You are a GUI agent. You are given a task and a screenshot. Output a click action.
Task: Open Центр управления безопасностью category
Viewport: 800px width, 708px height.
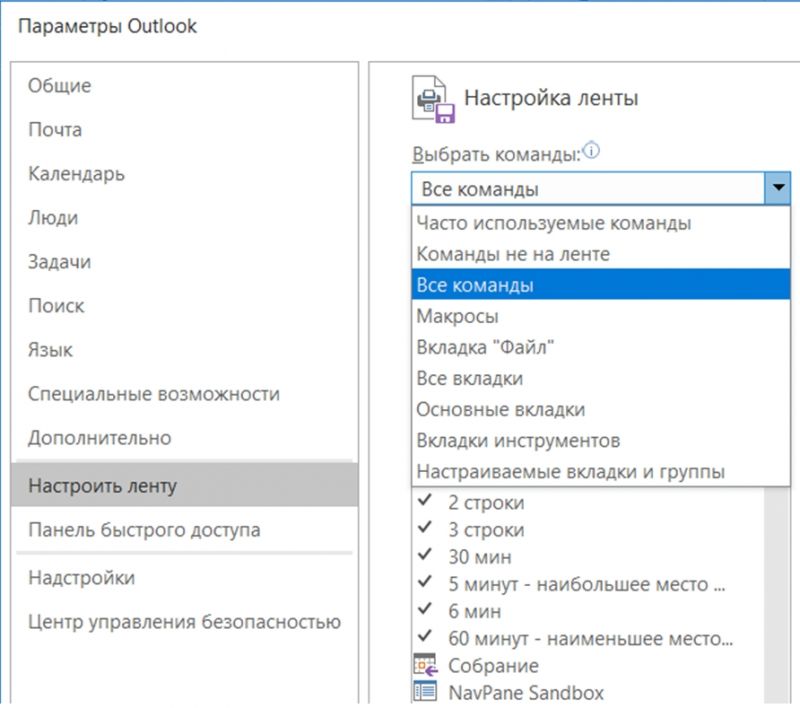[184, 622]
